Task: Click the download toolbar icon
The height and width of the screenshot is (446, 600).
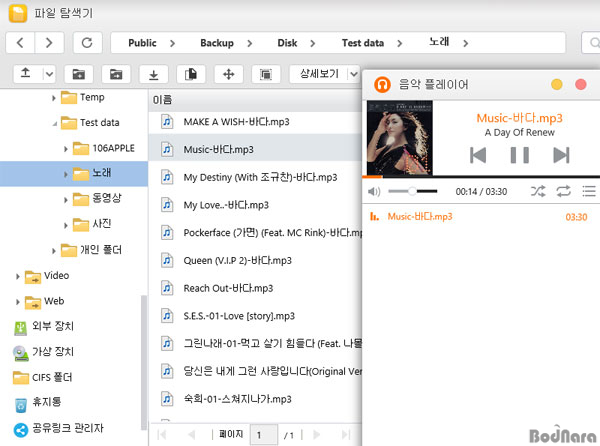Action: point(153,73)
